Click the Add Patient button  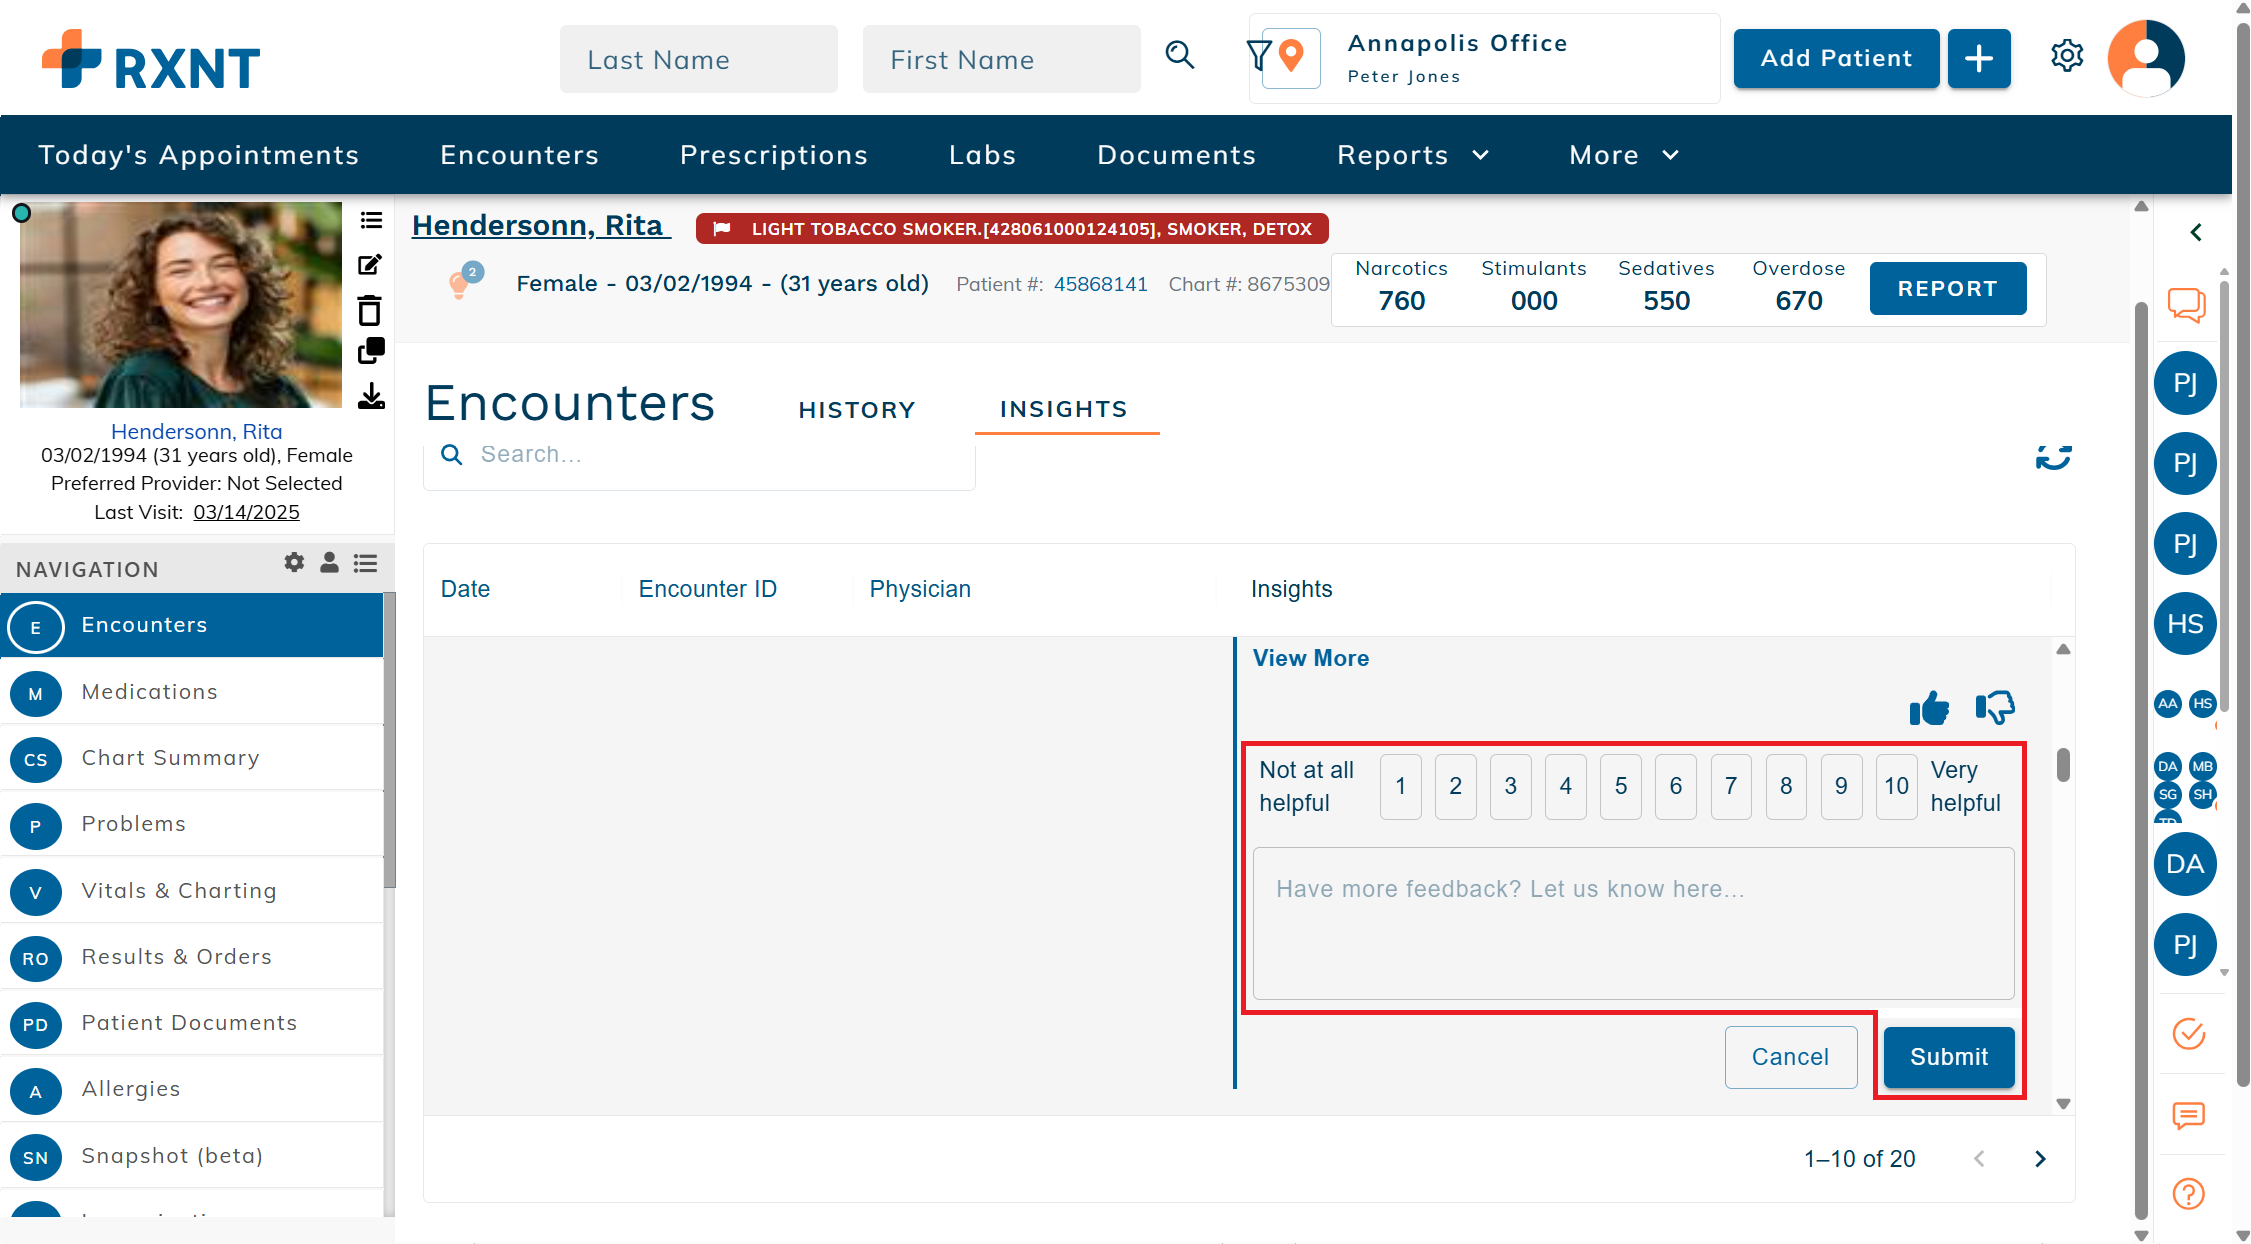[x=1836, y=59]
